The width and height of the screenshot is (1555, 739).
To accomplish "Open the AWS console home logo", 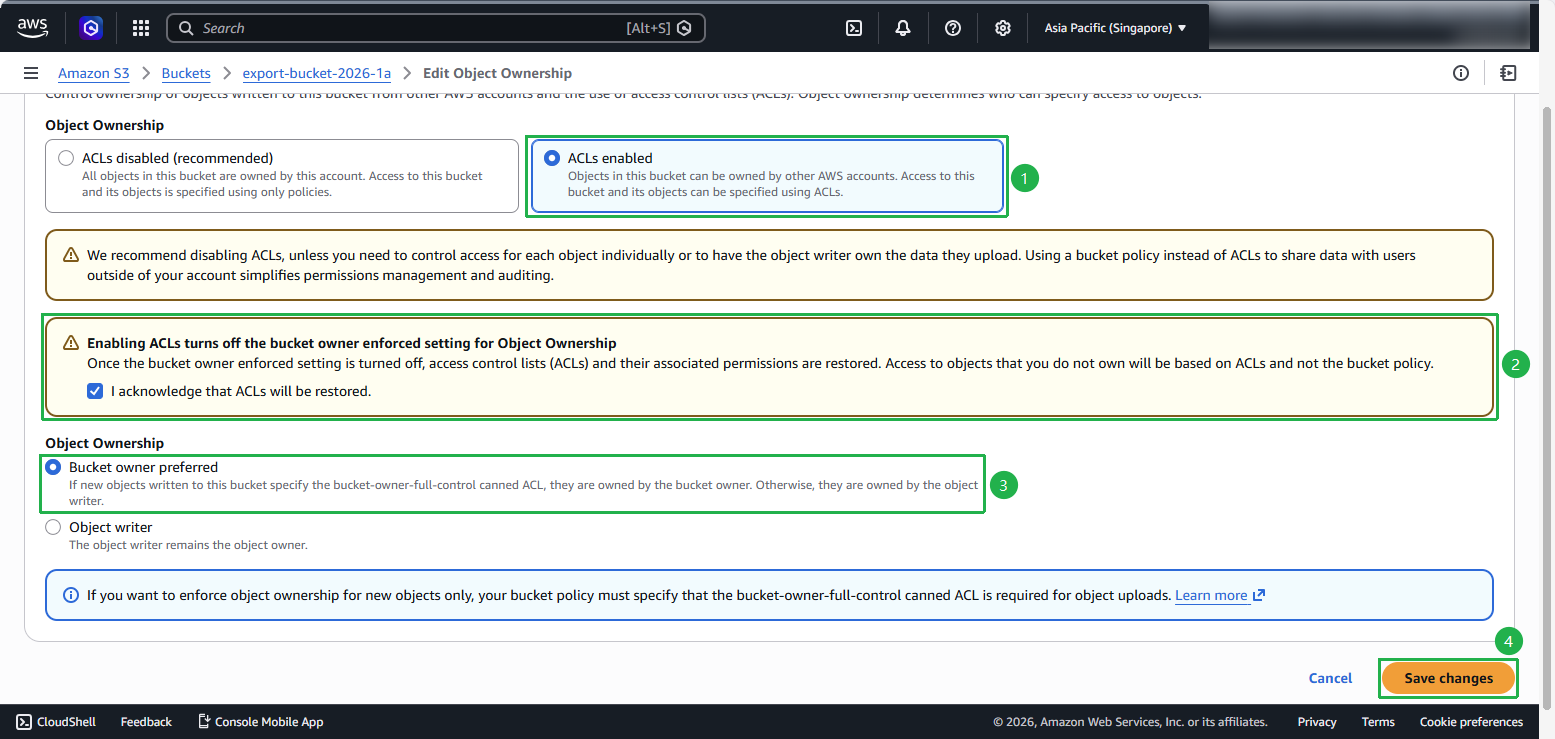I will coord(32,28).
